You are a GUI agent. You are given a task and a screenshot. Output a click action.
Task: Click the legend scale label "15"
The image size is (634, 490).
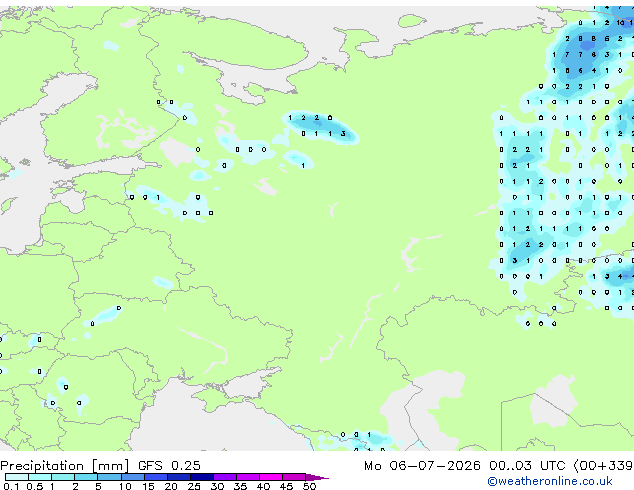tap(148, 486)
